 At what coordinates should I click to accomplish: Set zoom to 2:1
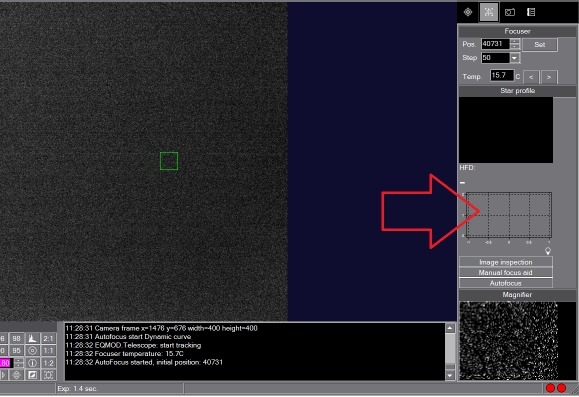(x=48, y=338)
